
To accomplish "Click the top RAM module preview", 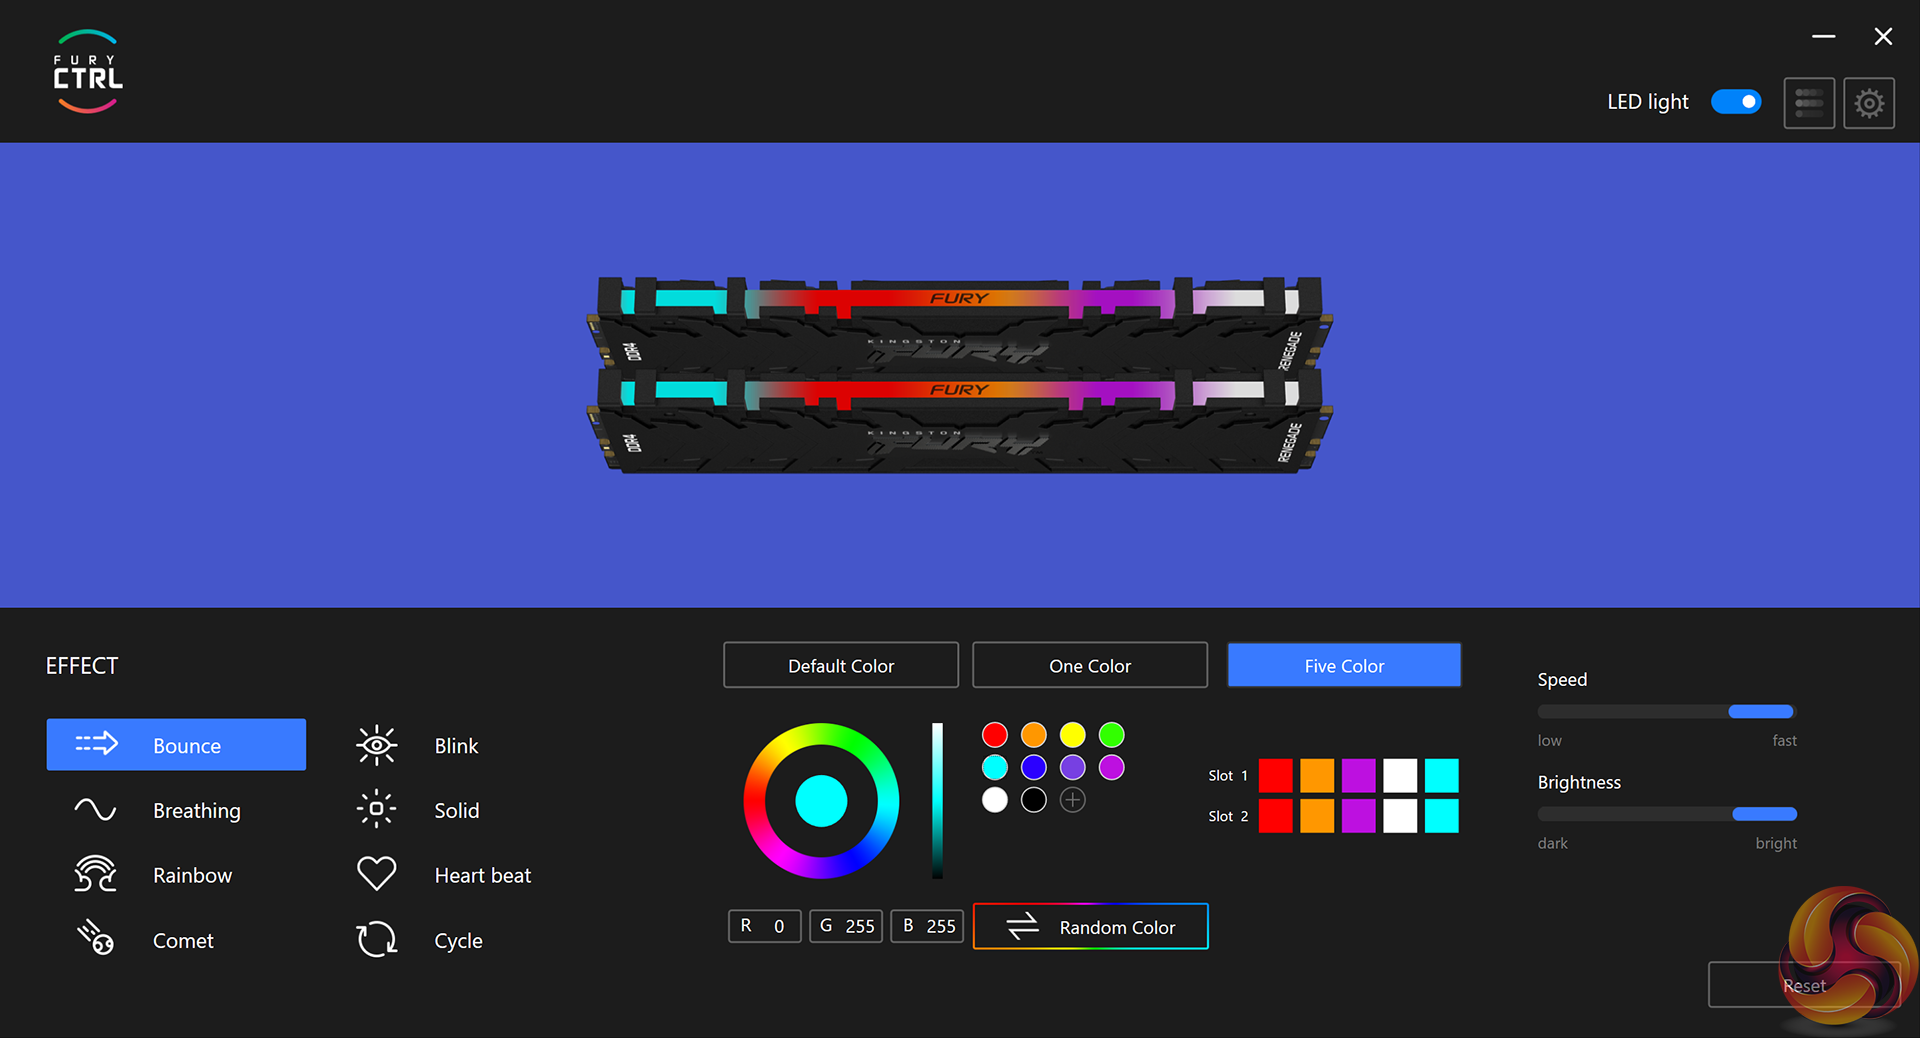I will click(x=959, y=322).
